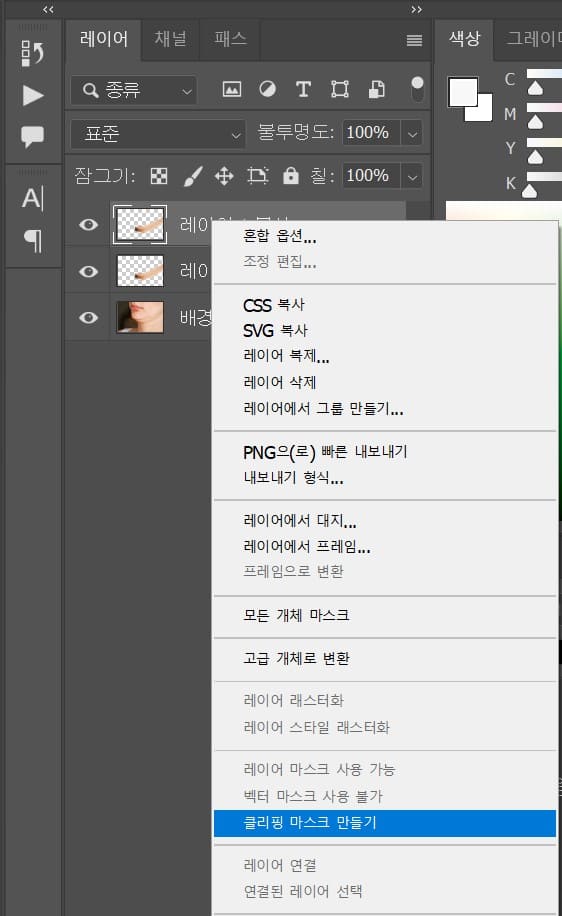
Task: Choose 레이어 삭제 menu item
Action: pos(385,382)
